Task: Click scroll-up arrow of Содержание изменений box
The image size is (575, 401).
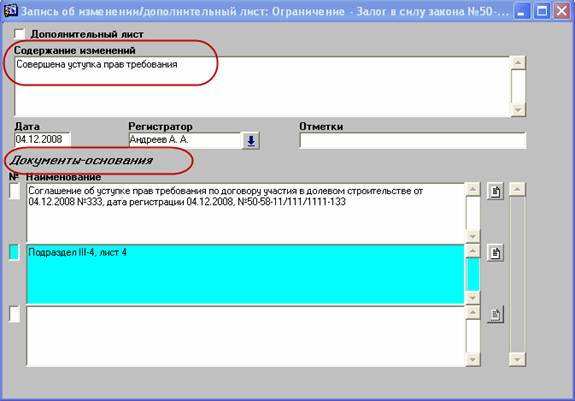Action: click(518, 63)
